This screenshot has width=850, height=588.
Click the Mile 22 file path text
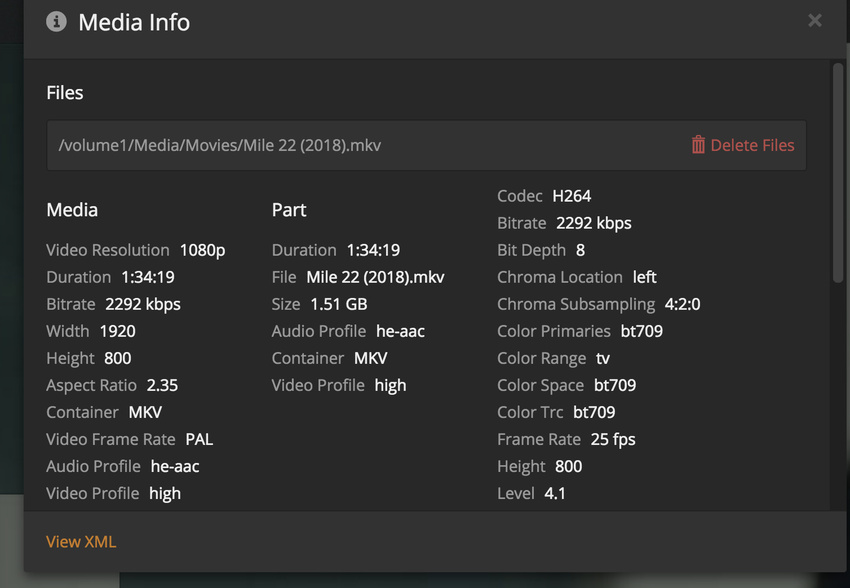click(220, 145)
